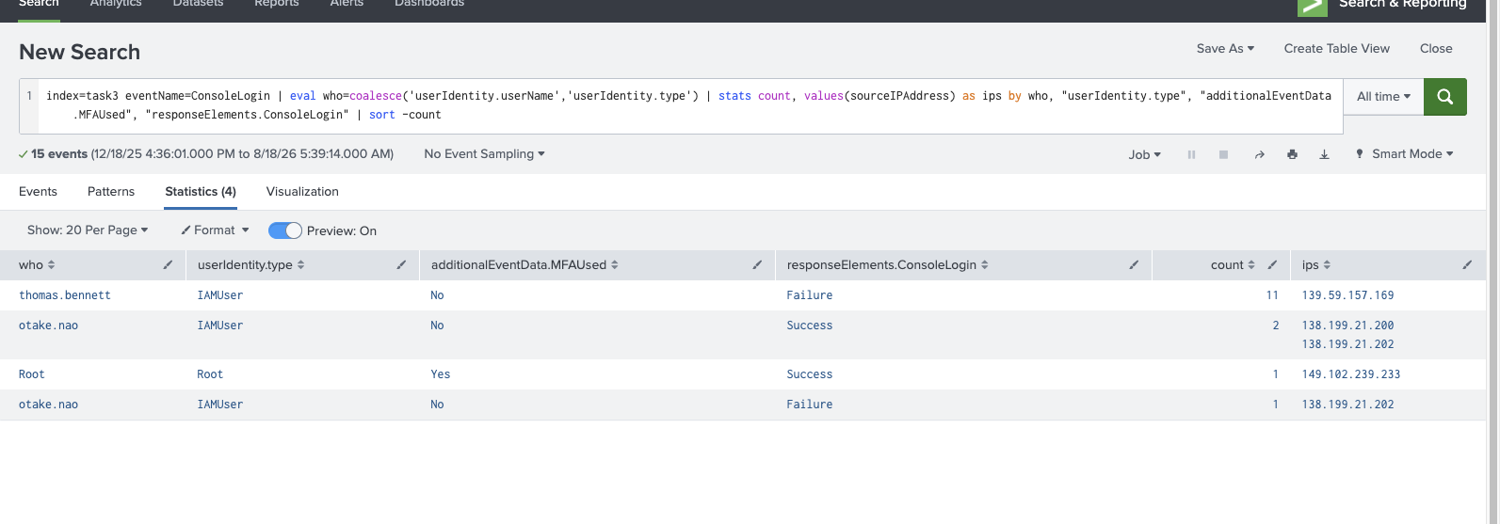Sort by the count column arrows
This screenshot has height=524, width=1500.
point(1252,265)
